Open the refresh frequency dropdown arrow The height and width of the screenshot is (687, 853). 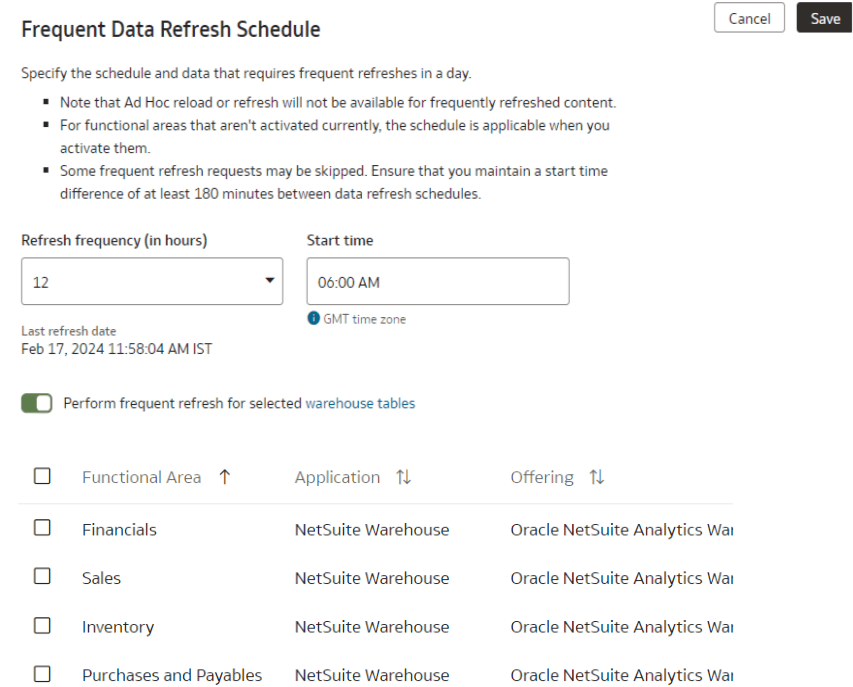[x=269, y=281]
